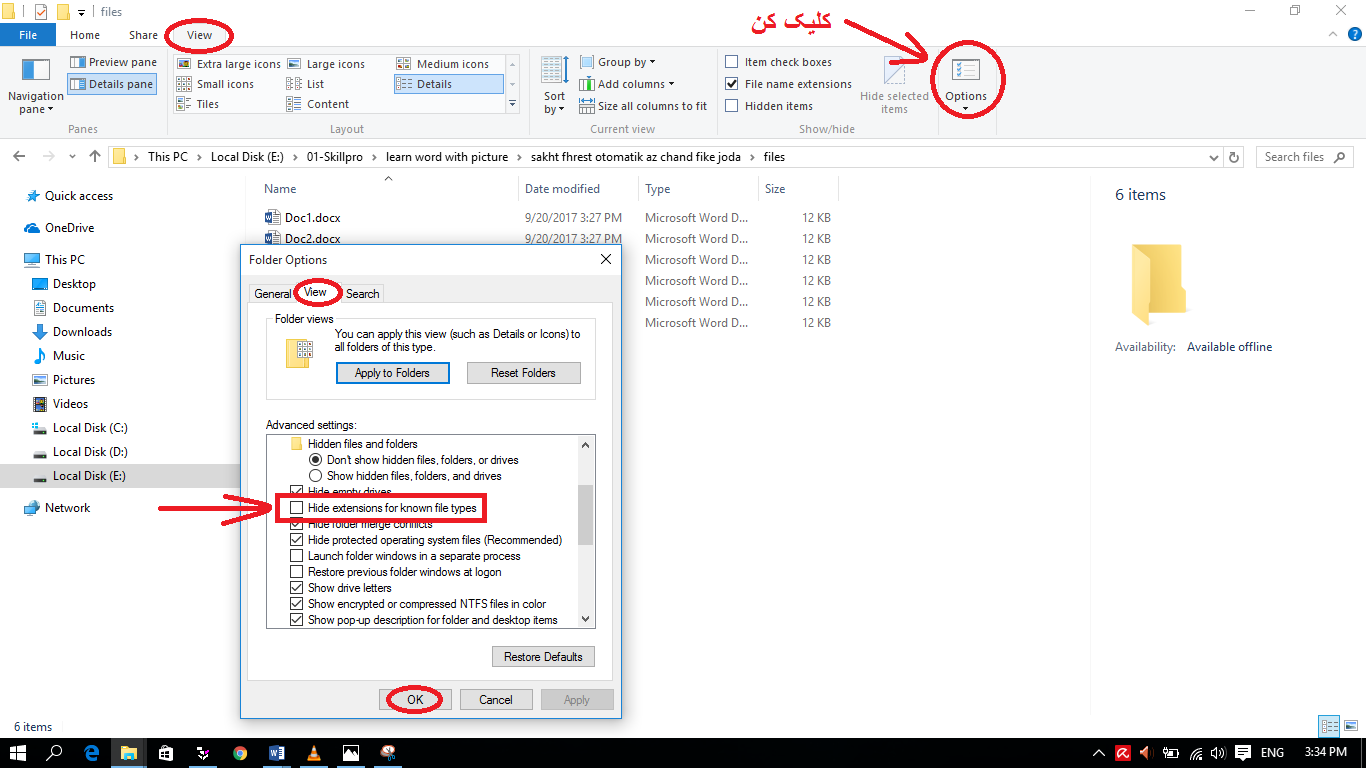
Task: Uncheck Hide protected operating system files
Action: (x=296, y=540)
